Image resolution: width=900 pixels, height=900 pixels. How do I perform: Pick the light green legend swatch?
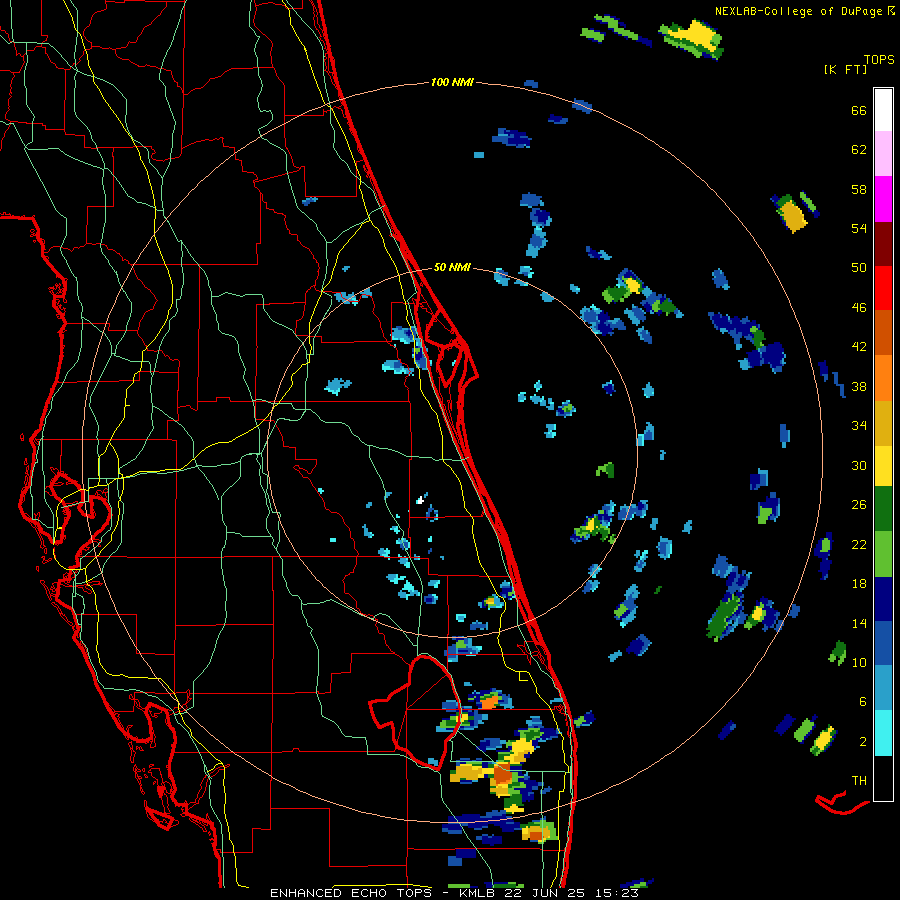pos(883,554)
